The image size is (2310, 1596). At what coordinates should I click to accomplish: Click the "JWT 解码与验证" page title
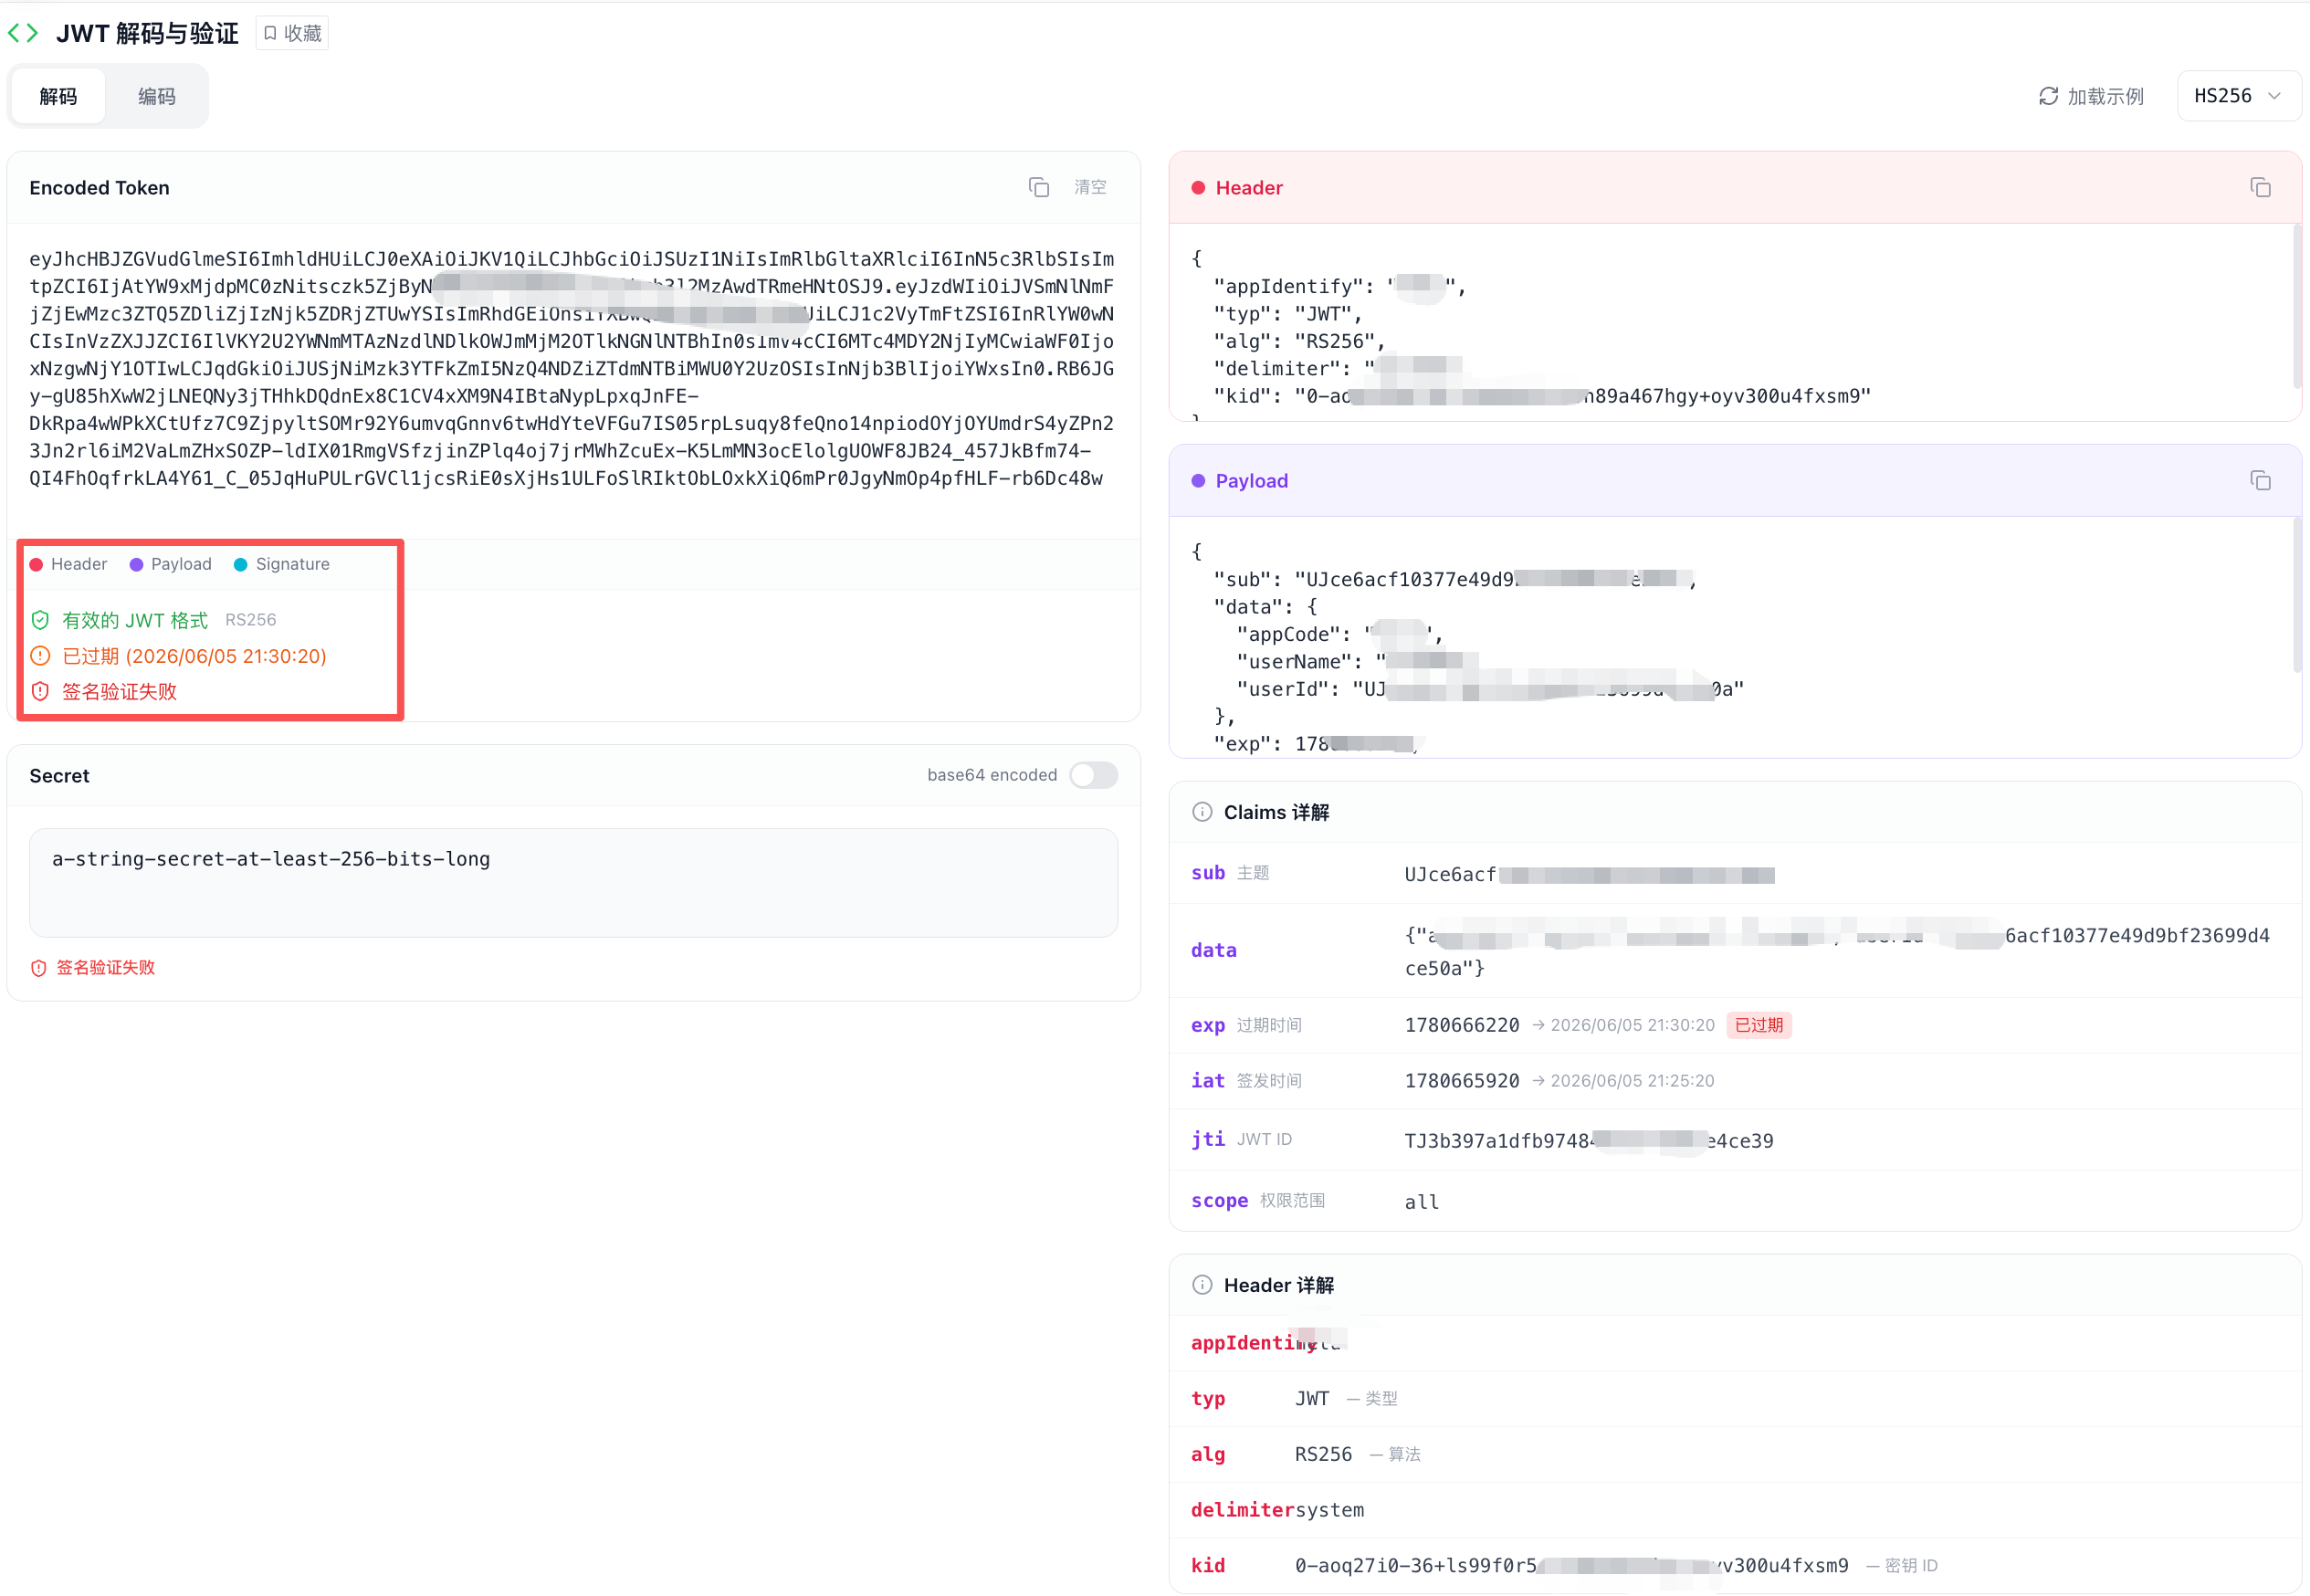tap(147, 33)
